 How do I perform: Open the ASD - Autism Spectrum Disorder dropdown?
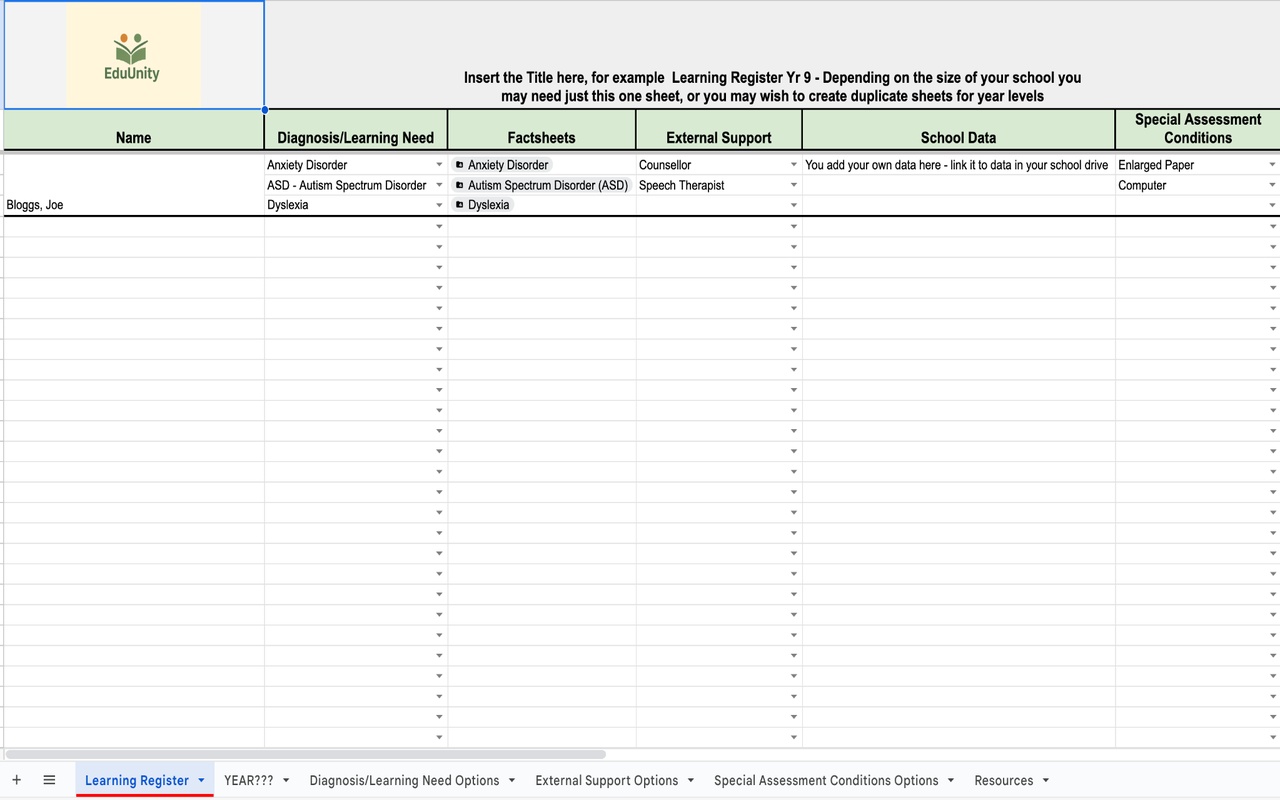click(x=439, y=185)
